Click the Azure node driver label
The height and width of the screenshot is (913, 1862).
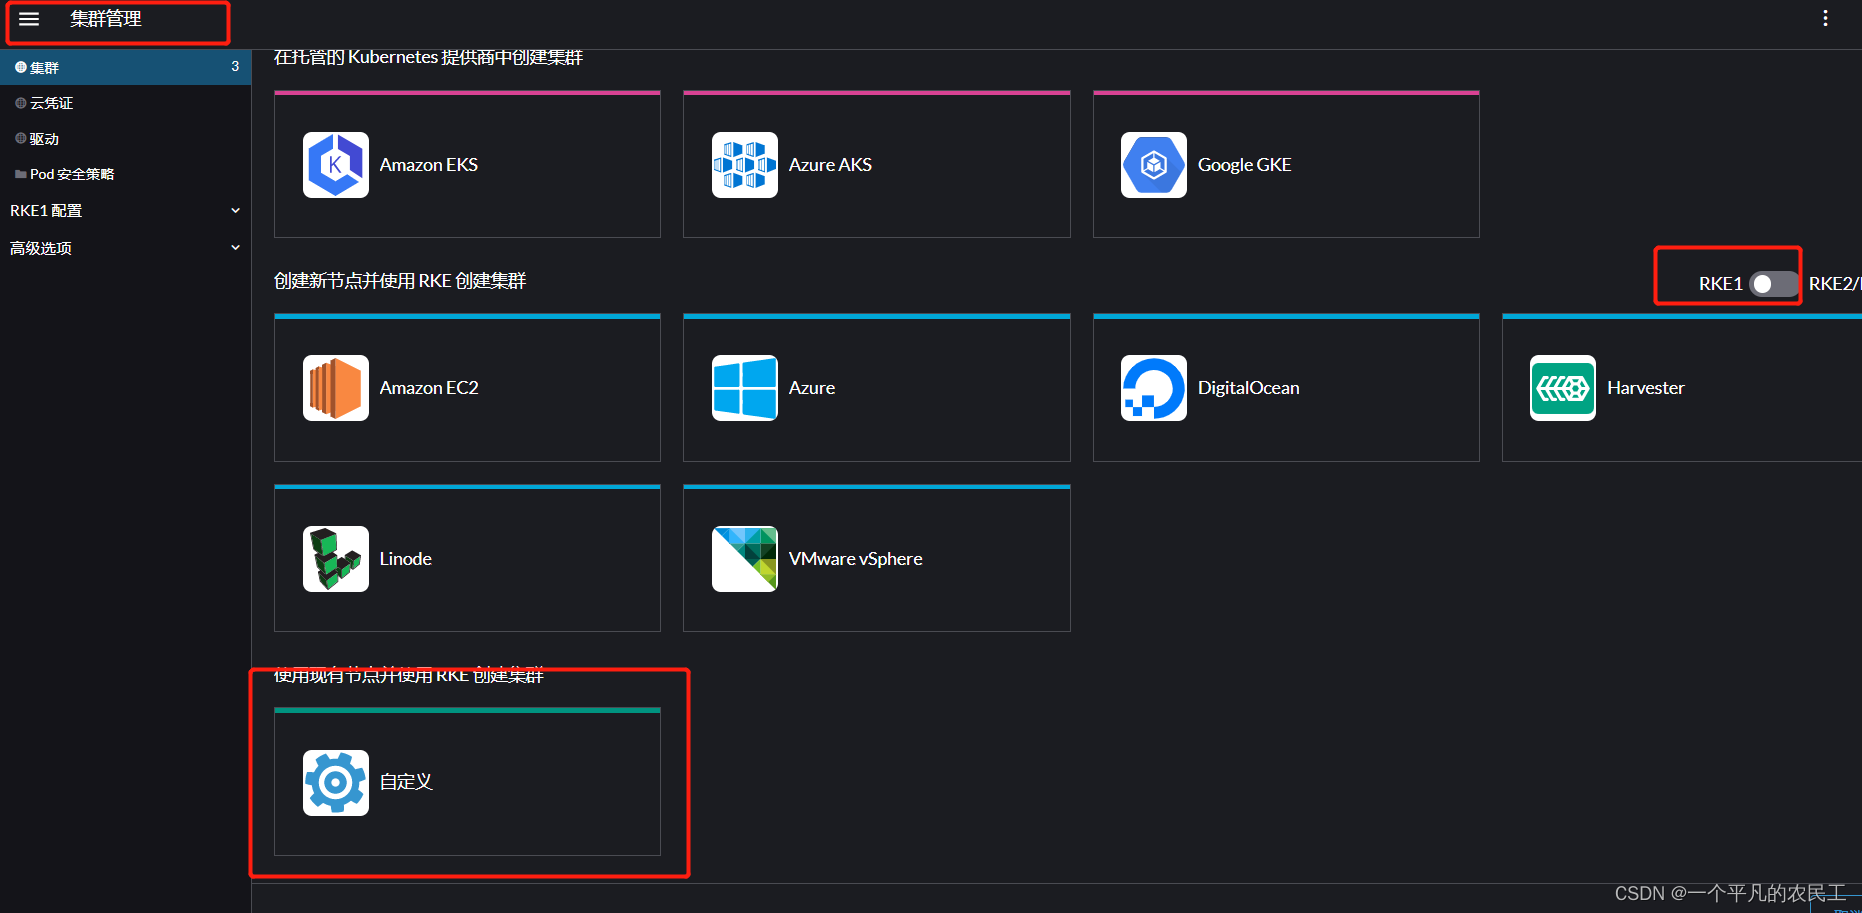(812, 388)
